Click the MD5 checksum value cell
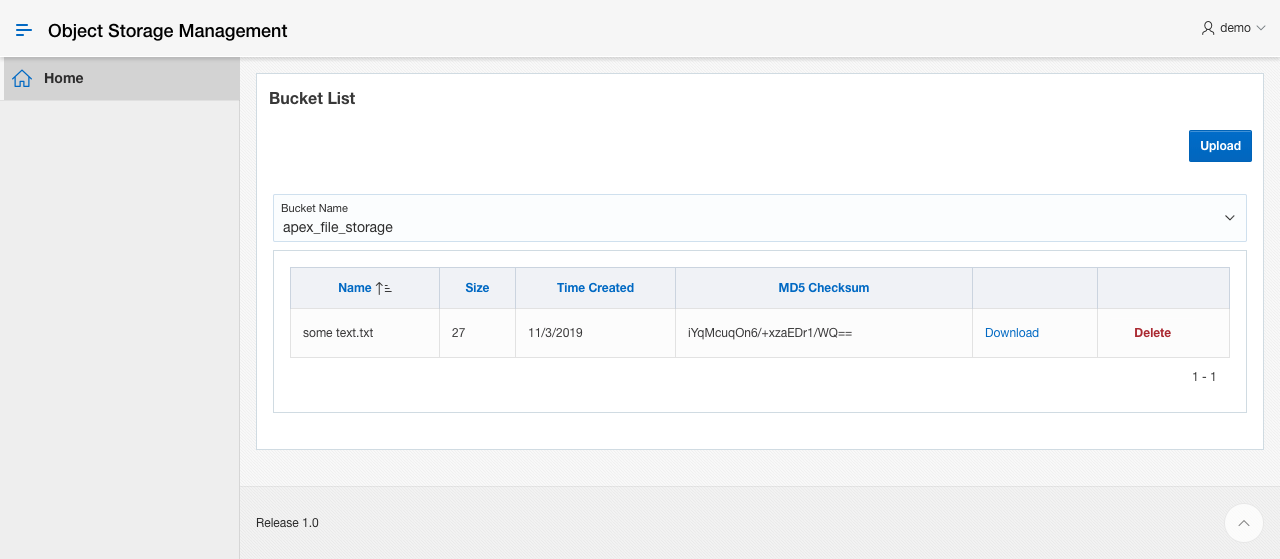 [x=769, y=333]
